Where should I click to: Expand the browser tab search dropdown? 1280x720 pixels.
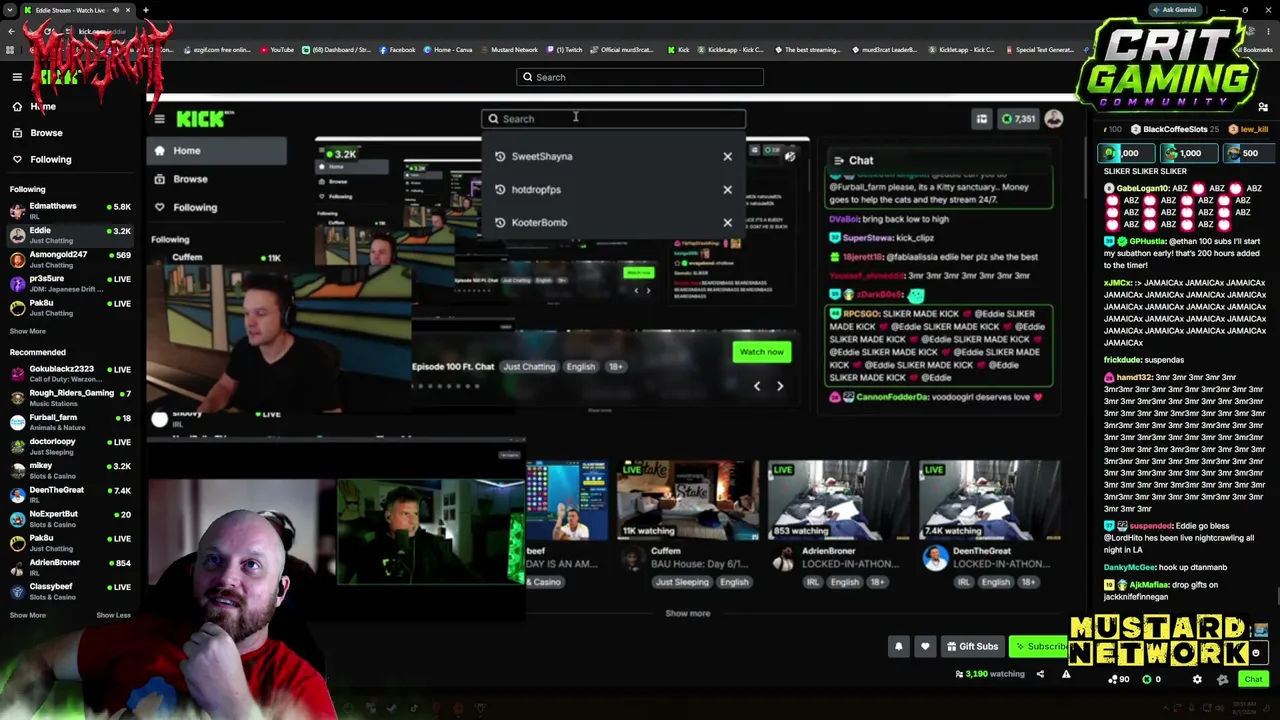point(11,10)
